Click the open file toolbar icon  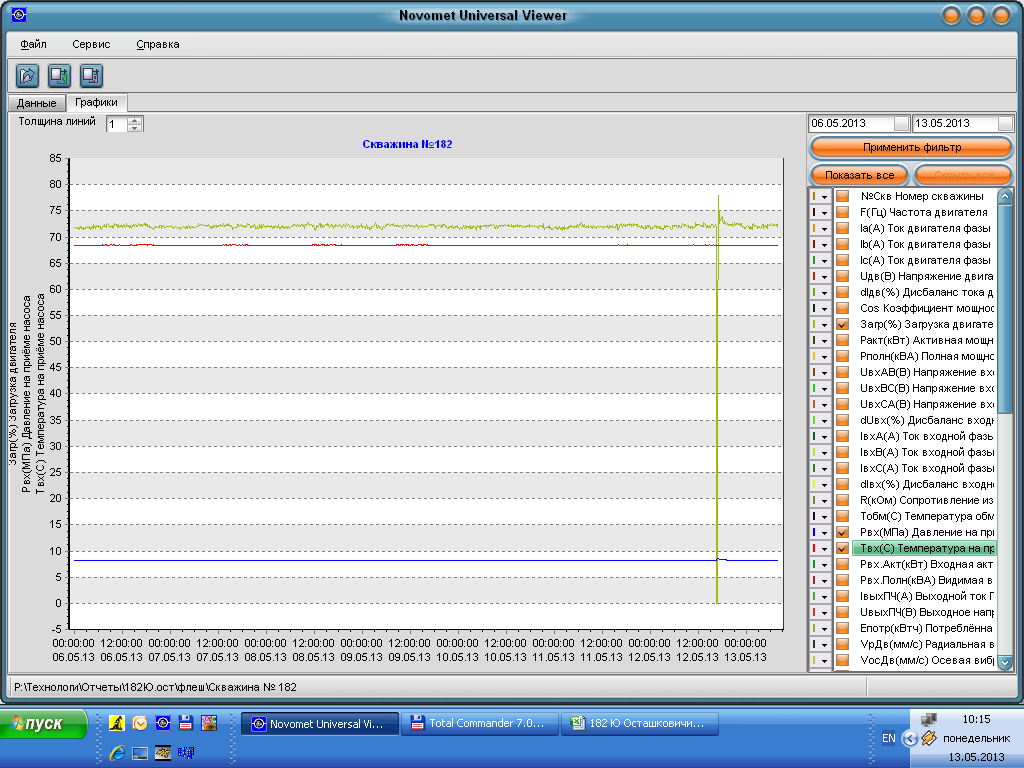[x=27, y=76]
